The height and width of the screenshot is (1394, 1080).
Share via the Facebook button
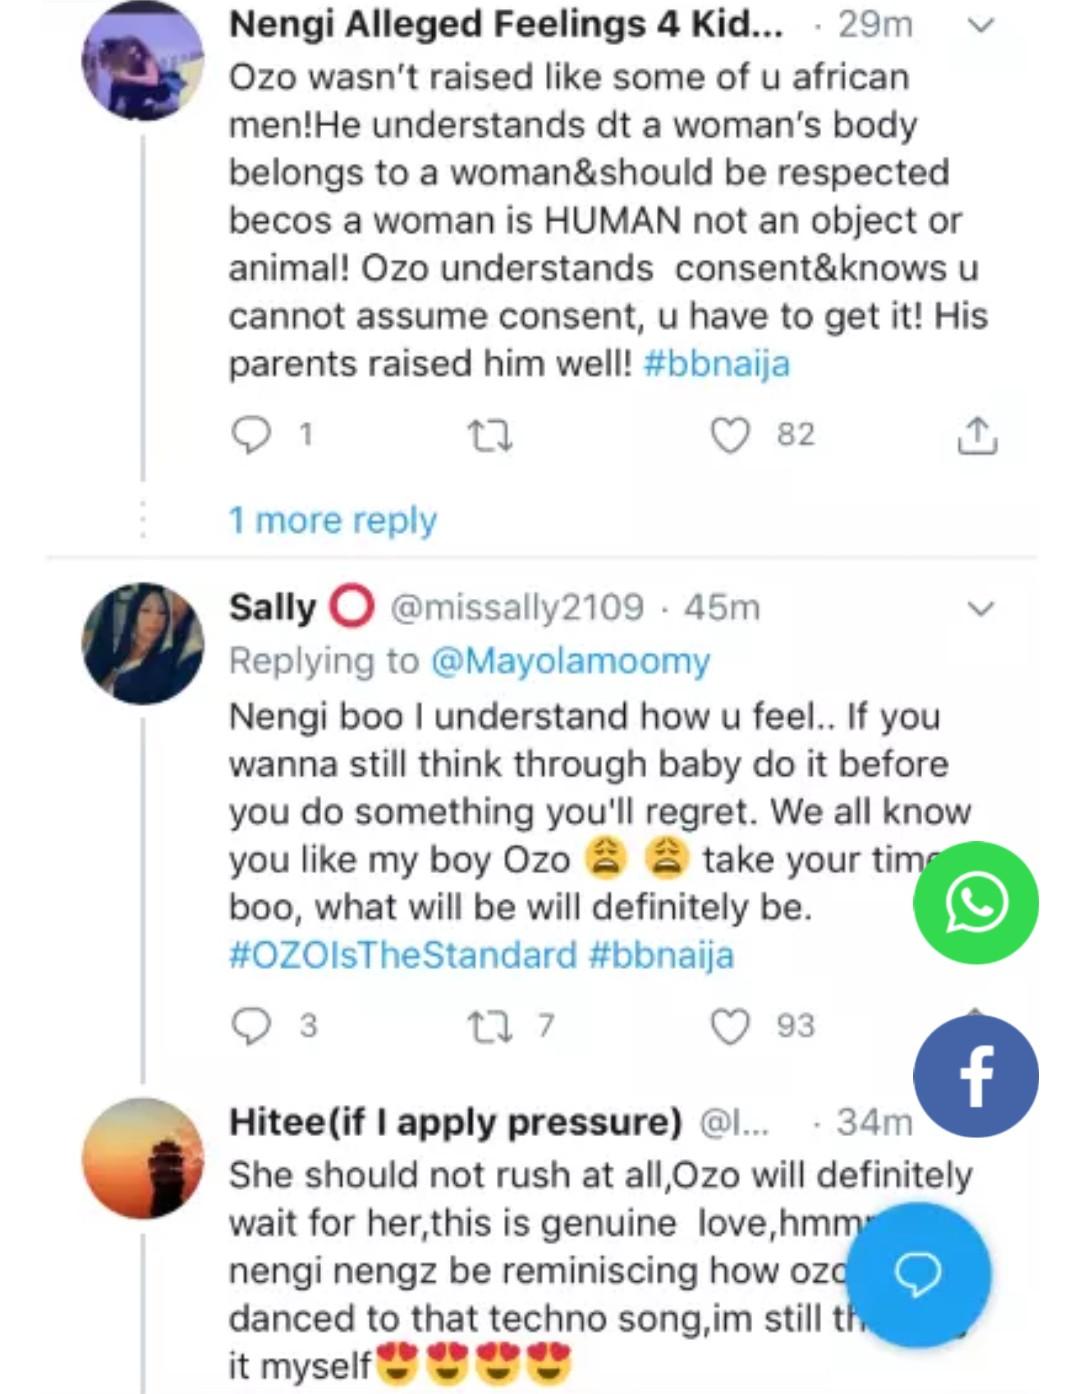tap(975, 1076)
